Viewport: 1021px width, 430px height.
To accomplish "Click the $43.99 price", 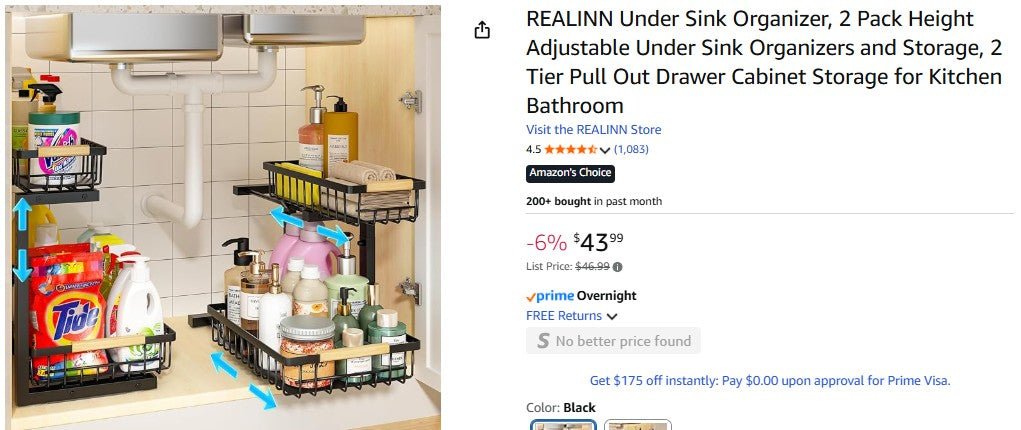I will point(598,242).
